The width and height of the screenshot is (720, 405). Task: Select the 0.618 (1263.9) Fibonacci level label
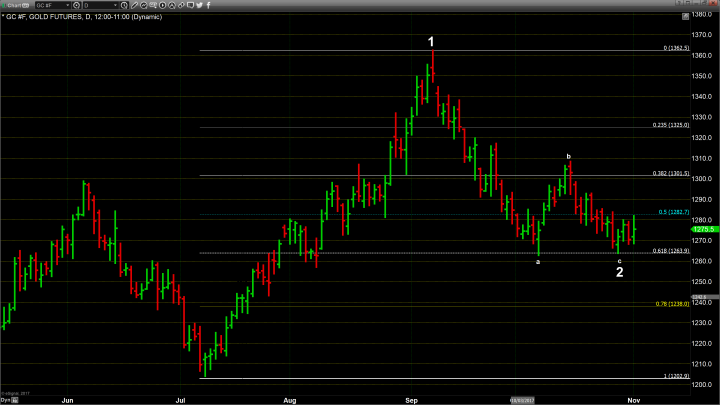tap(668, 251)
